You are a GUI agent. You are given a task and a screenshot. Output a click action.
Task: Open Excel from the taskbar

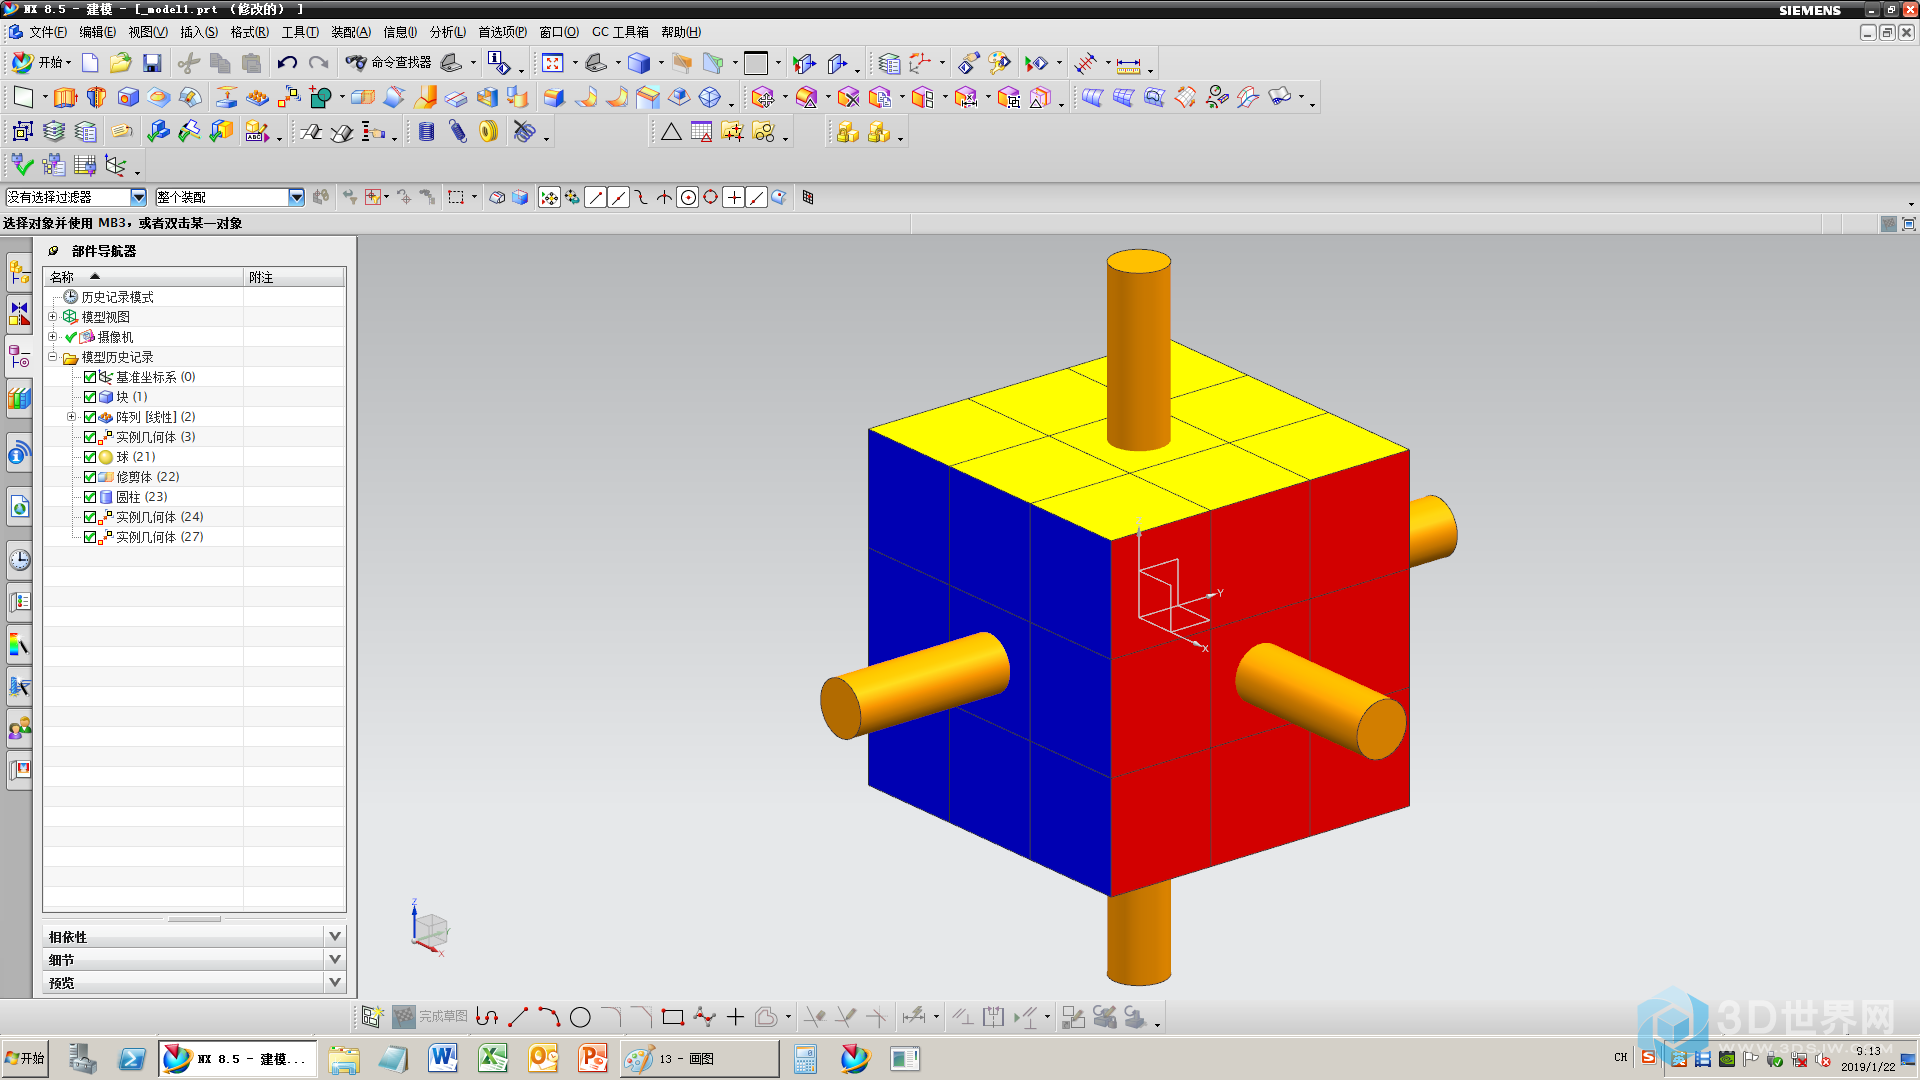(x=493, y=1058)
